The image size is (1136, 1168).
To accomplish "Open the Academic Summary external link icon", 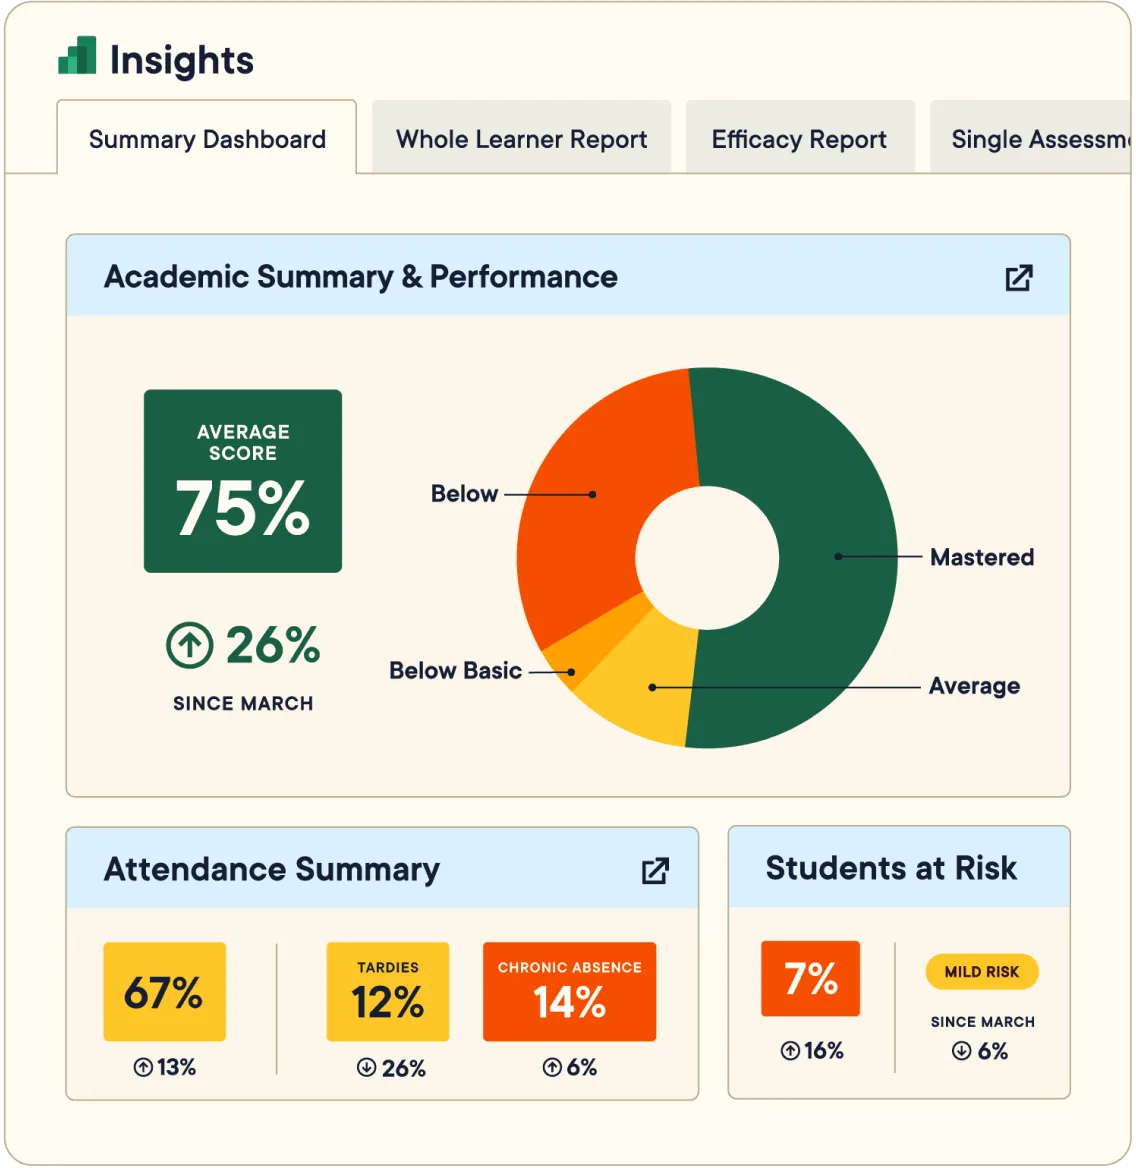I will click(x=1018, y=278).
